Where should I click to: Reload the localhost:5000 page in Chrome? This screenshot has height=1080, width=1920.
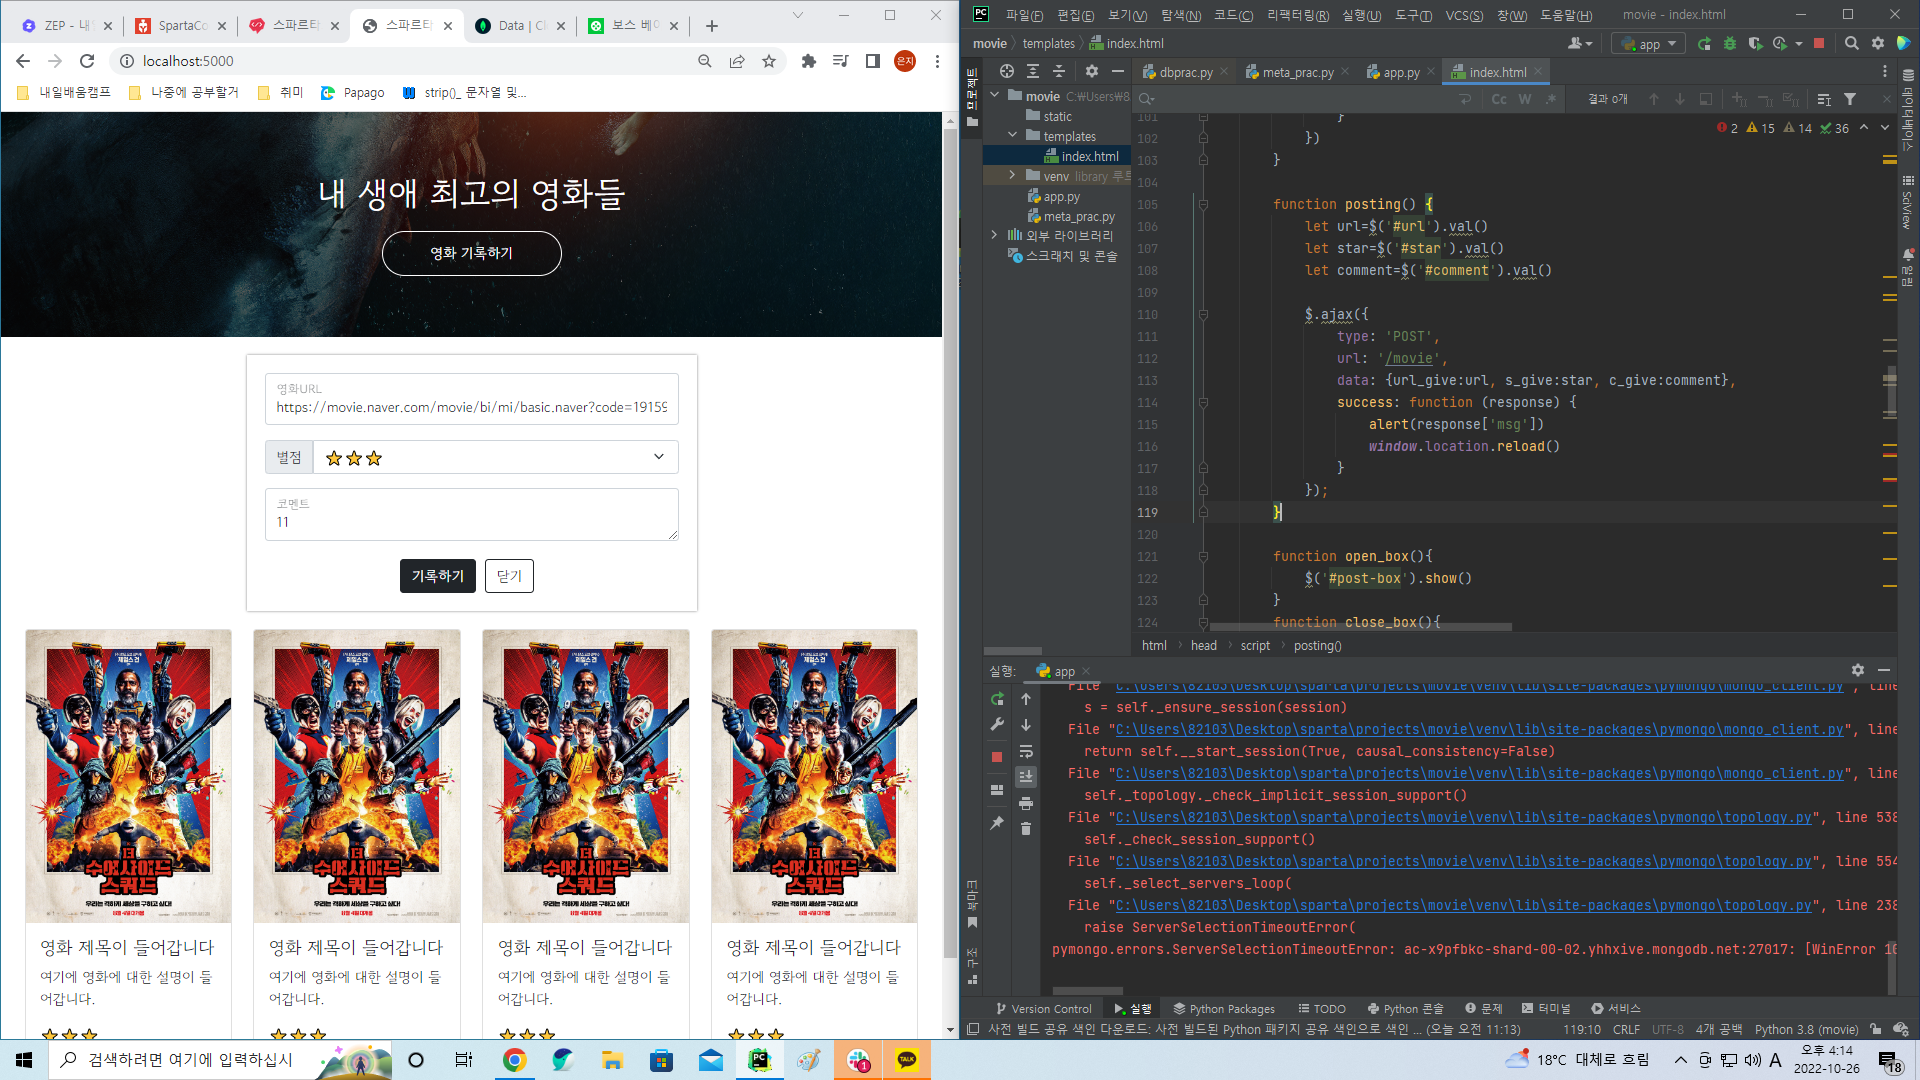pos(87,61)
